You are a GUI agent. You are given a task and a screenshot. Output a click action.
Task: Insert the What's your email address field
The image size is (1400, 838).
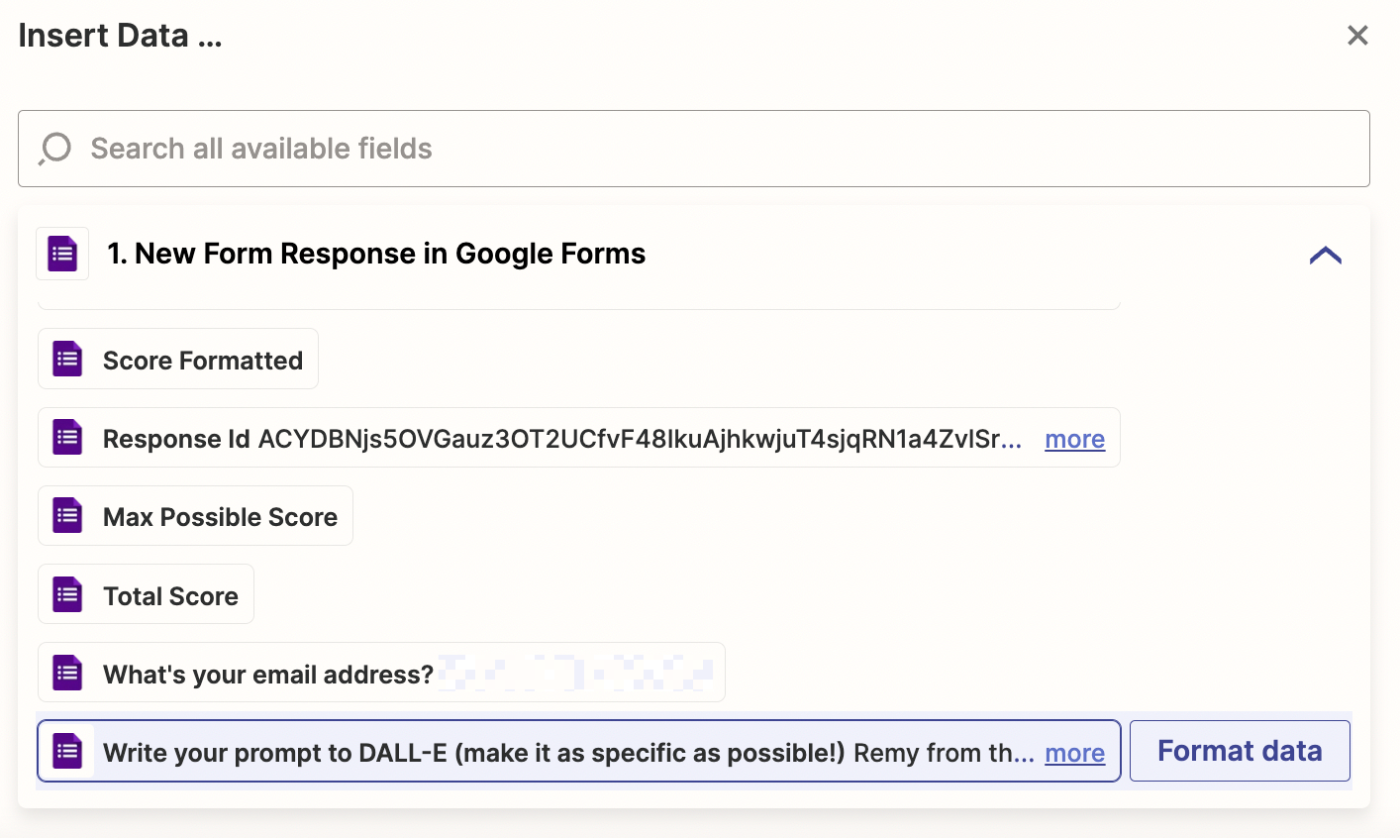268,674
